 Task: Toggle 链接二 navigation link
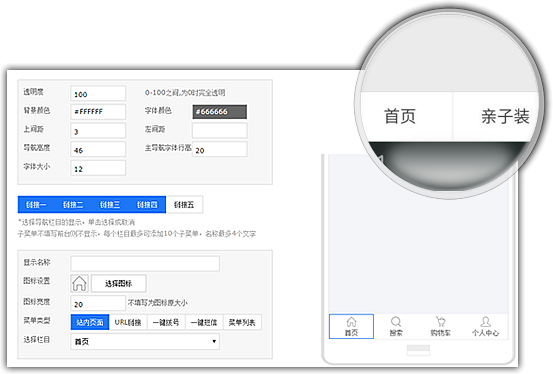(x=73, y=205)
